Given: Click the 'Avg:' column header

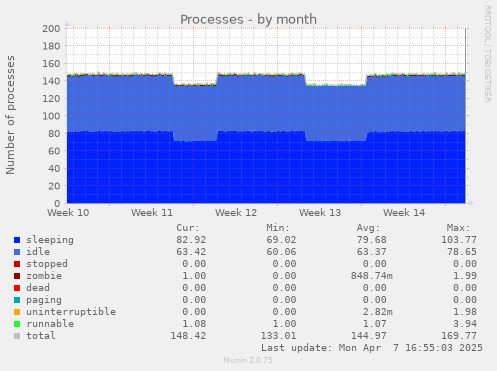Looking at the screenshot, I should pos(368,228).
